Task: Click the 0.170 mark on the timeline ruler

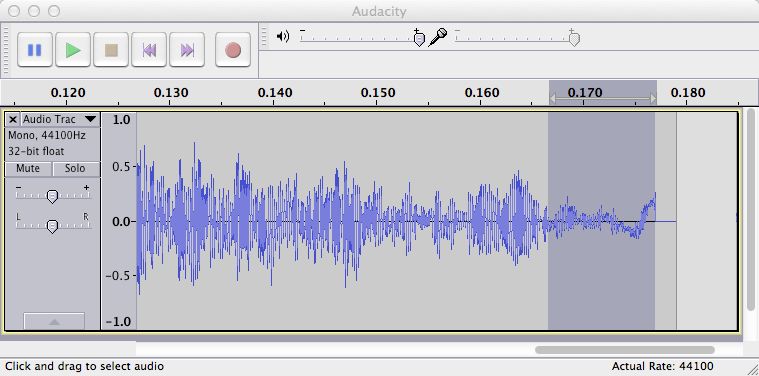Action: pyautogui.click(x=585, y=92)
